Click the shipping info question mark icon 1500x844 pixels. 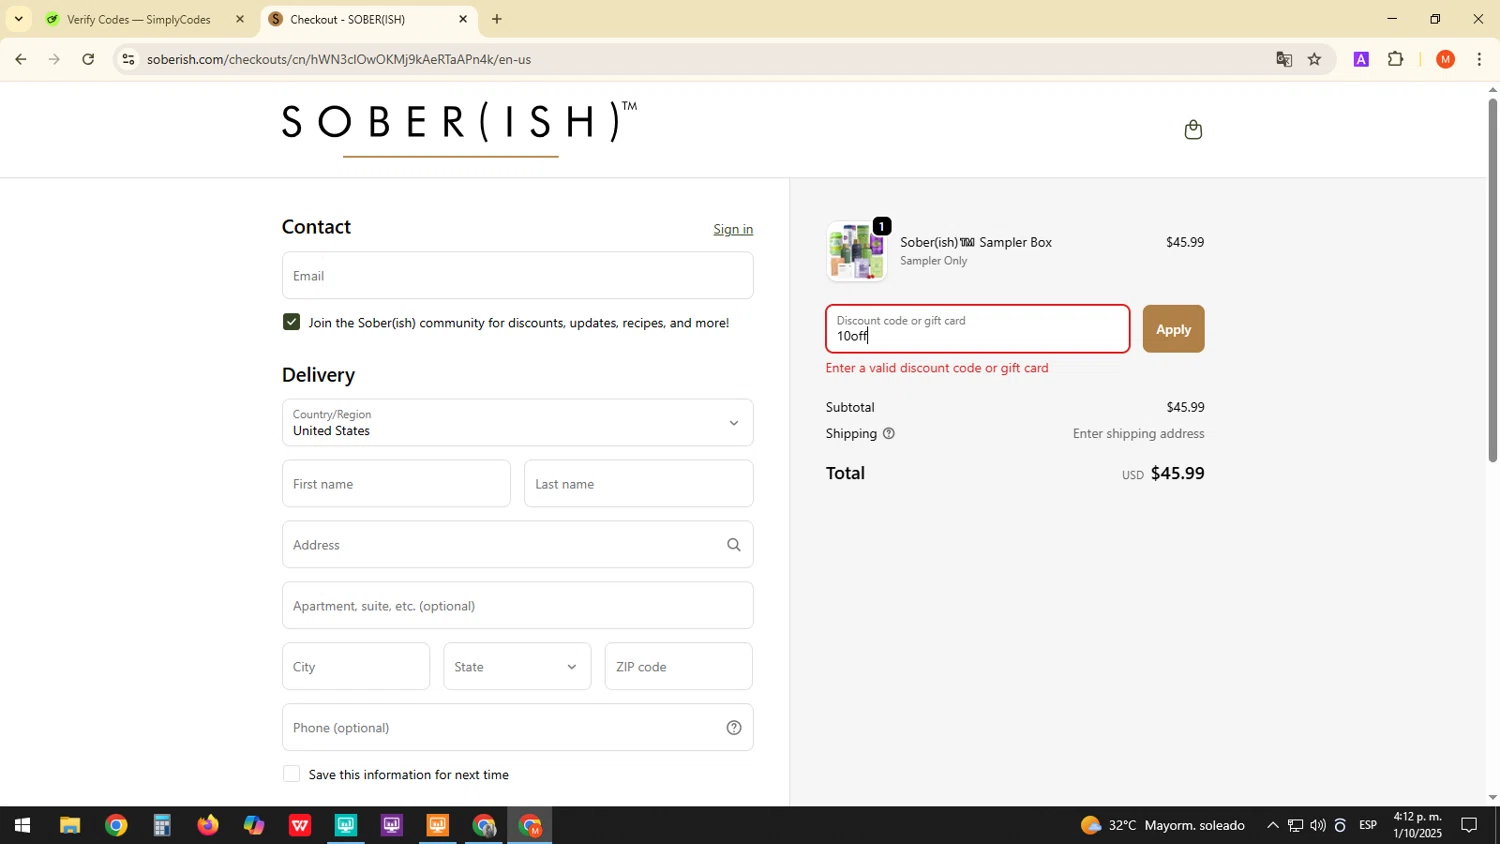tap(888, 434)
